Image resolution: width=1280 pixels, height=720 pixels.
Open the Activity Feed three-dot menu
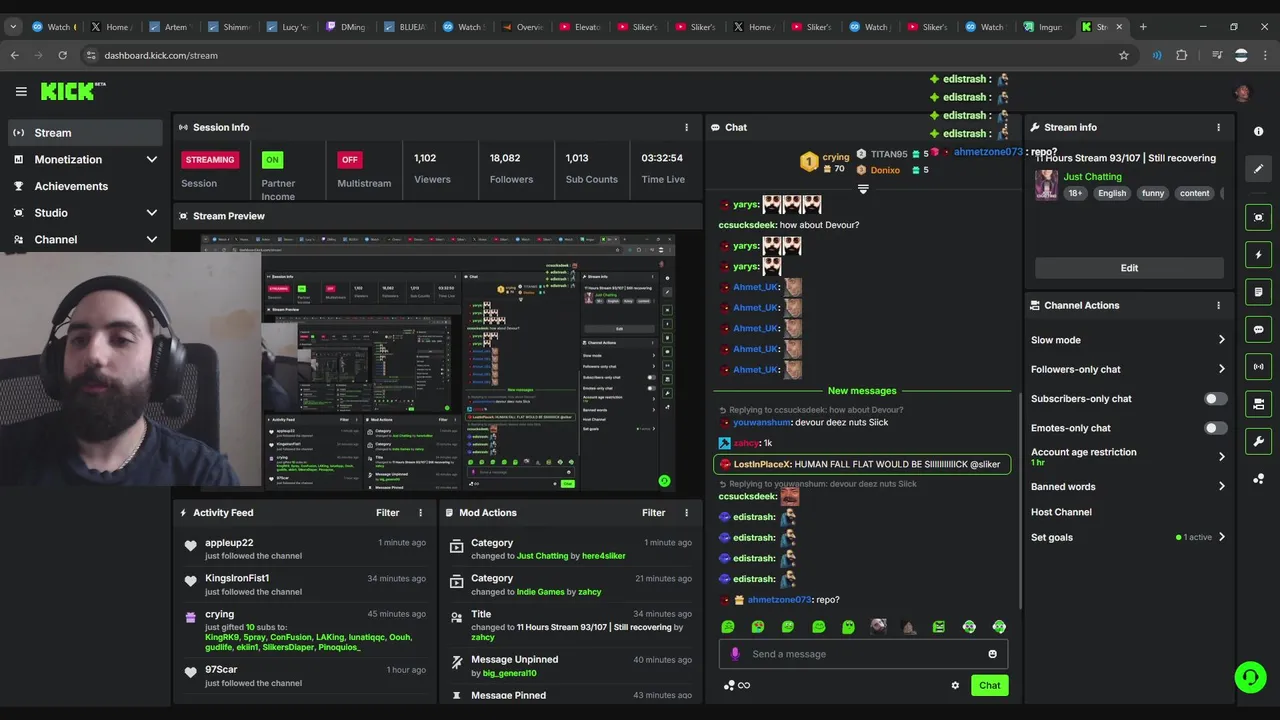[420, 512]
